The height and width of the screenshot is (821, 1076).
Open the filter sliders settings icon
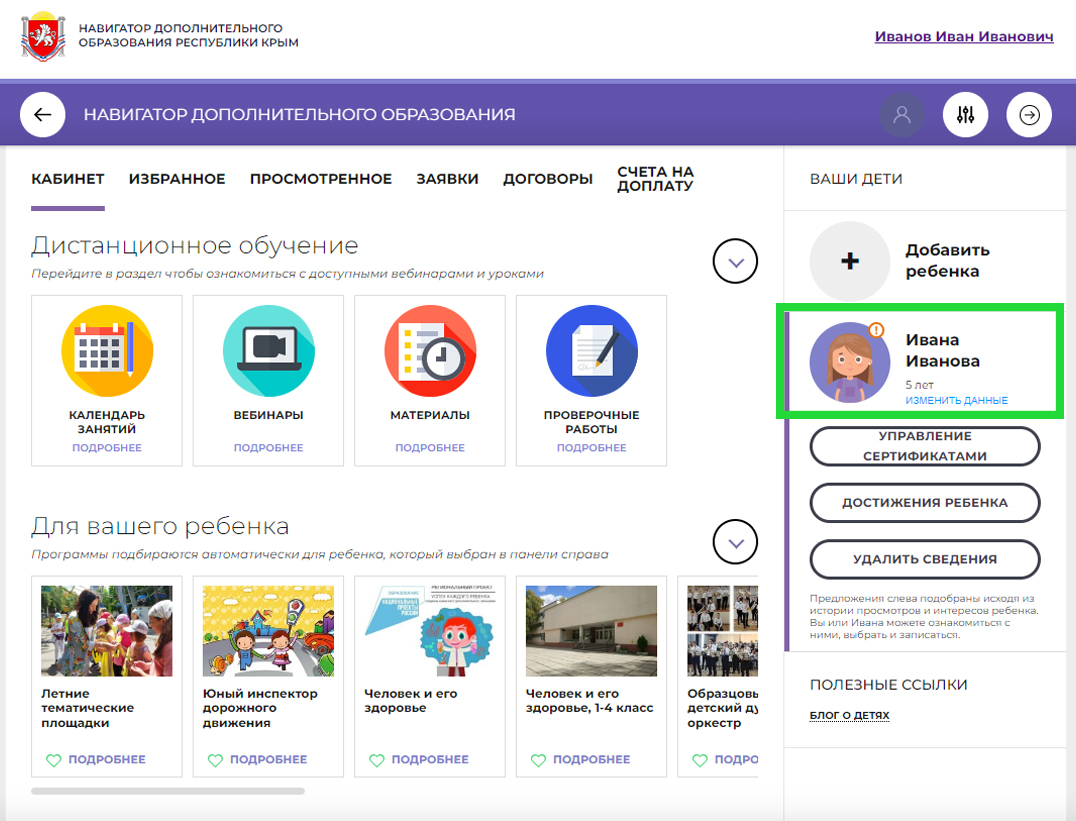click(965, 115)
